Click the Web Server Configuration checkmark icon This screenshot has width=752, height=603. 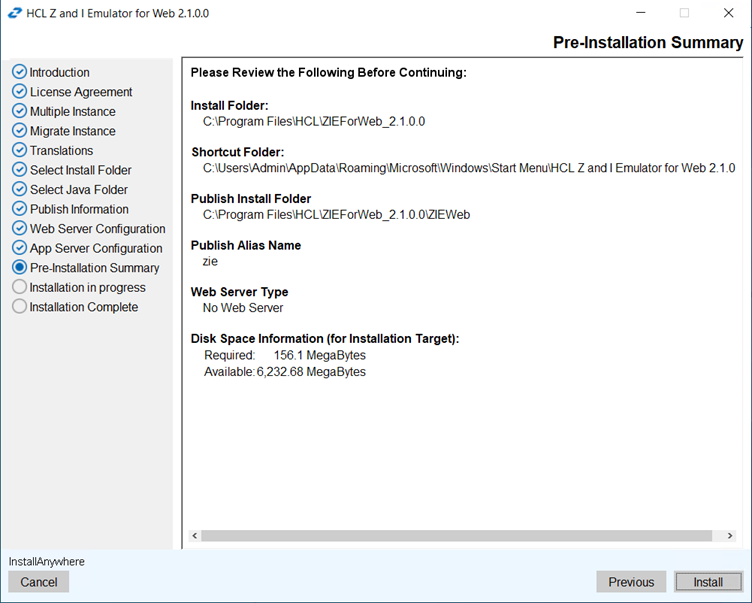click(x=19, y=228)
